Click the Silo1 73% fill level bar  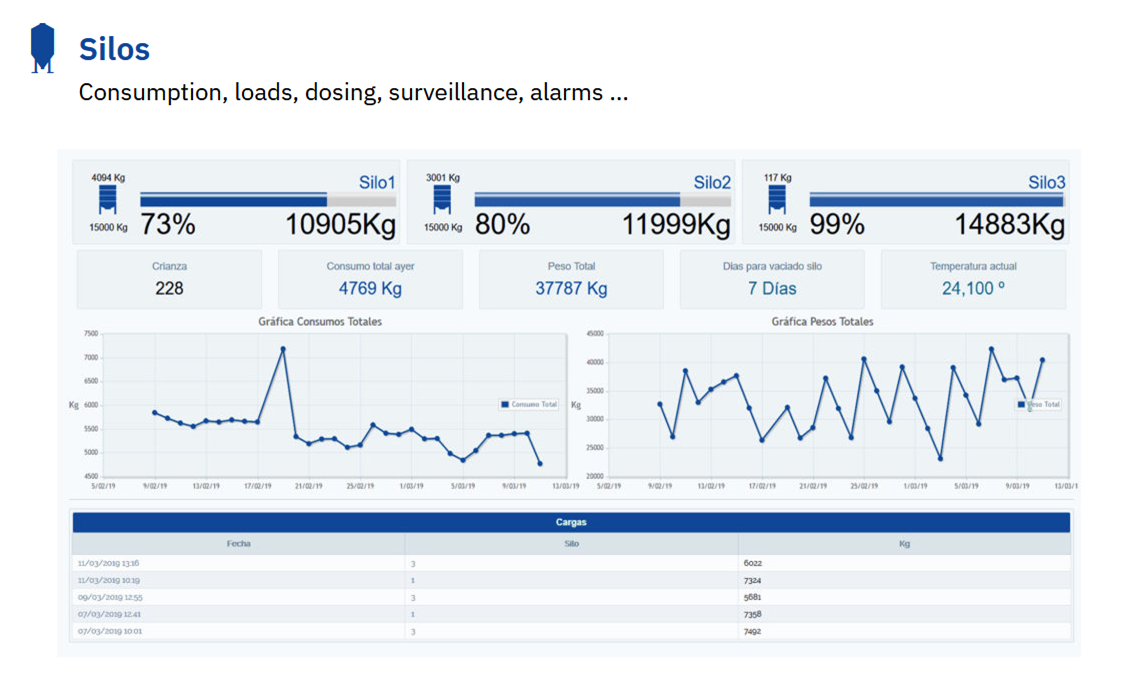pos(233,200)
